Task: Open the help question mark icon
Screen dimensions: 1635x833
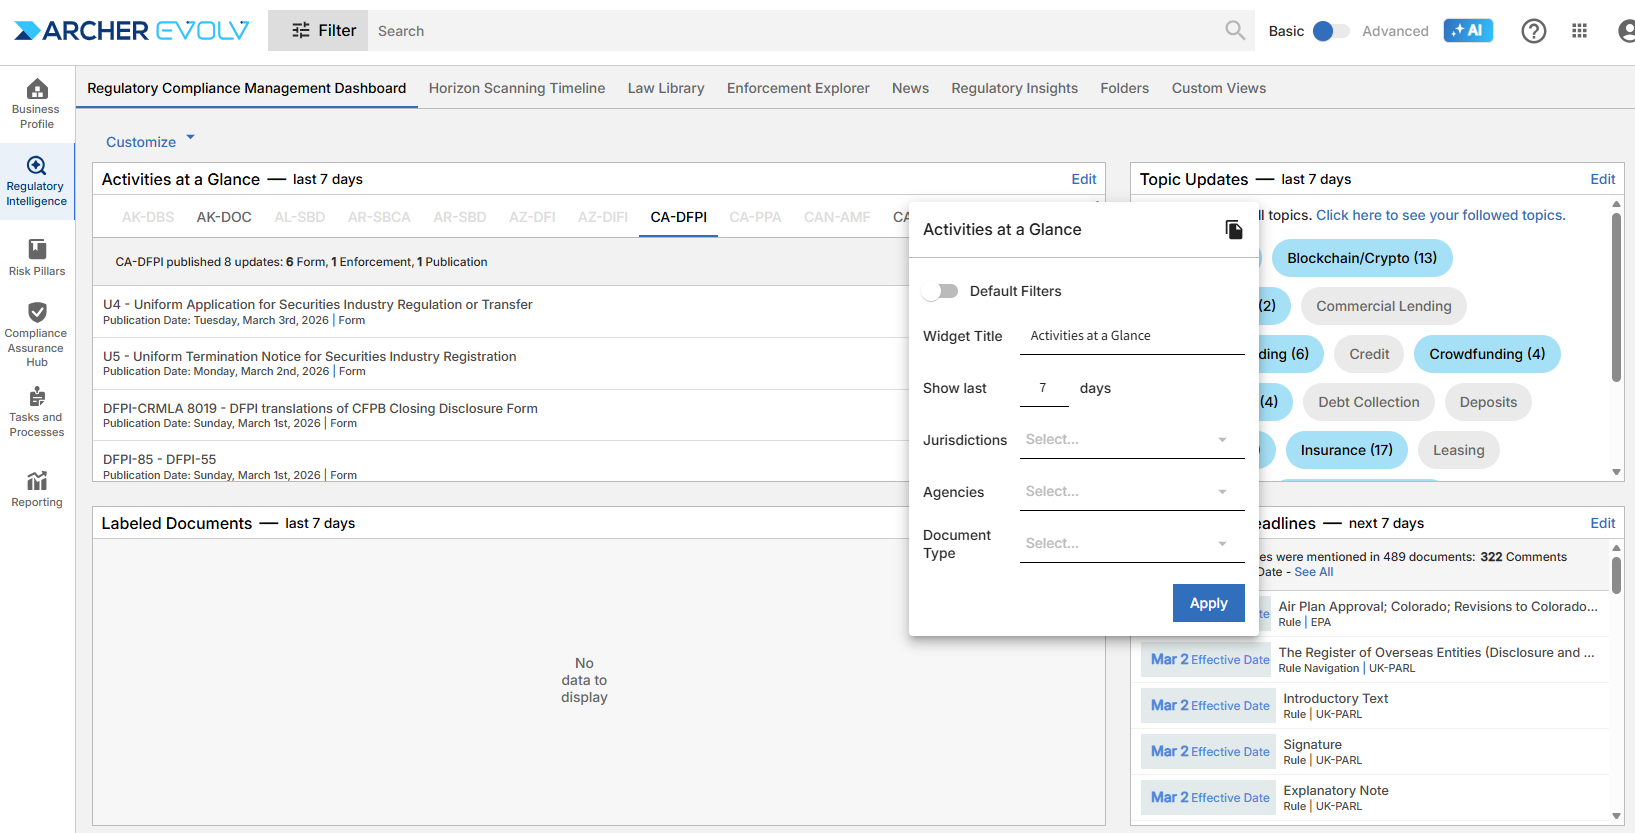Action: point(1533,31)
